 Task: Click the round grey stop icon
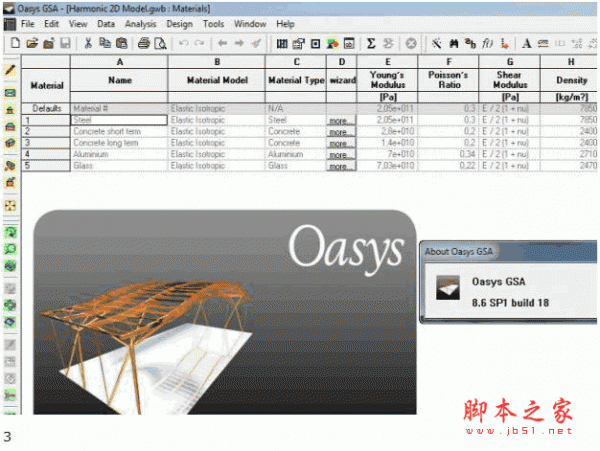(411, 44)
